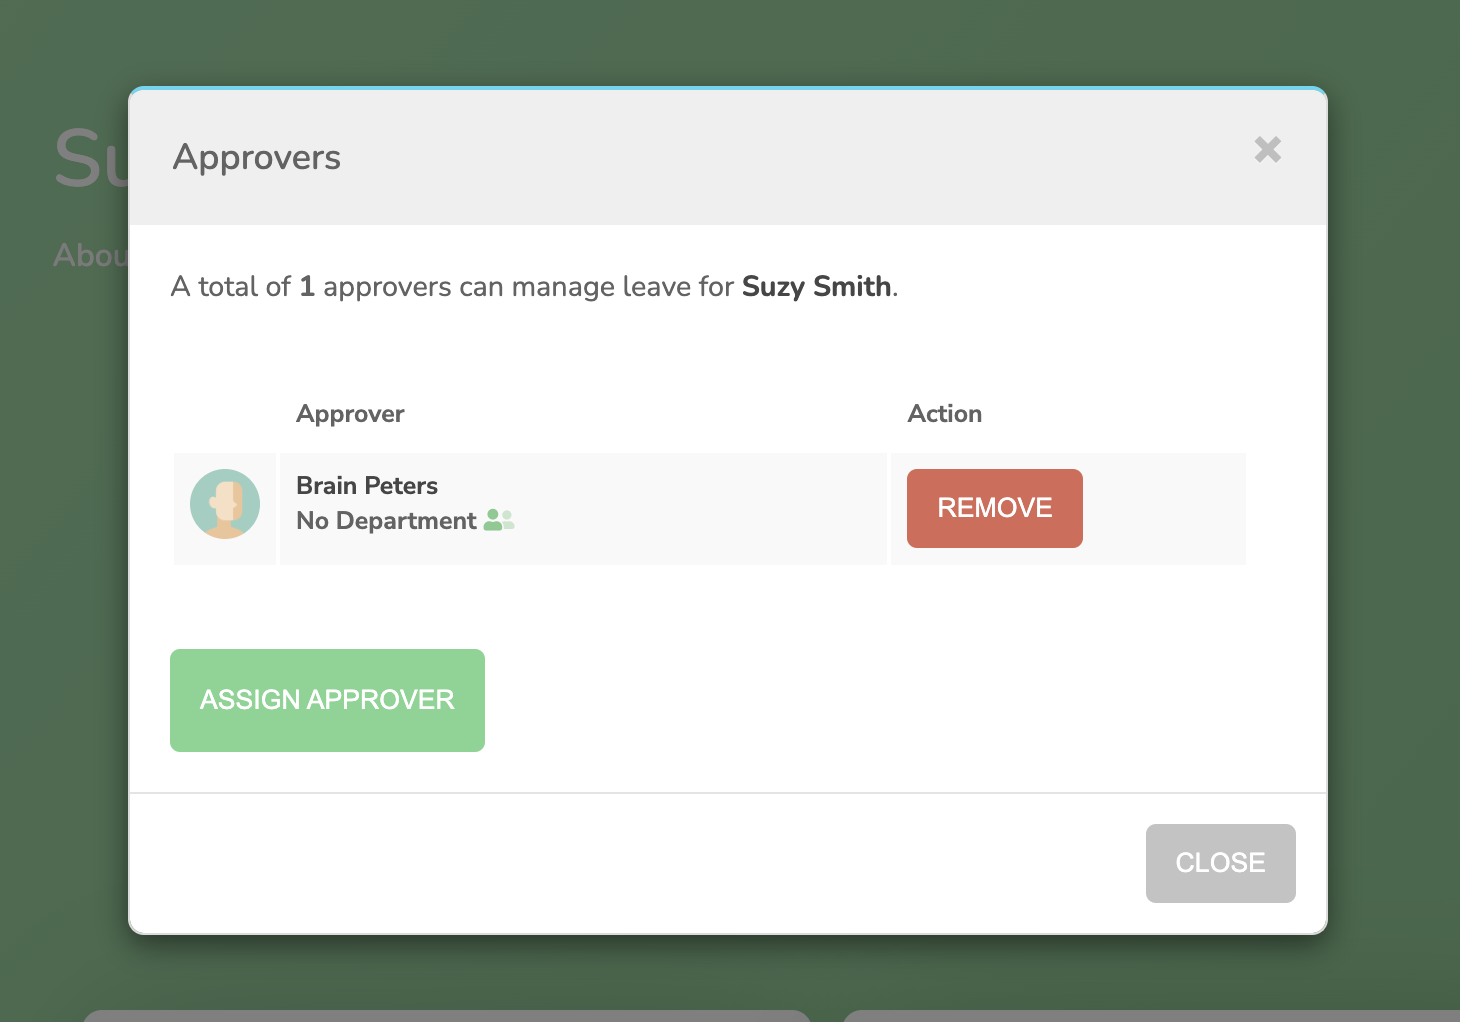Click Brain Peters' avatar picture
This screenshot has width=1460, height=1022.
point(225,504)
